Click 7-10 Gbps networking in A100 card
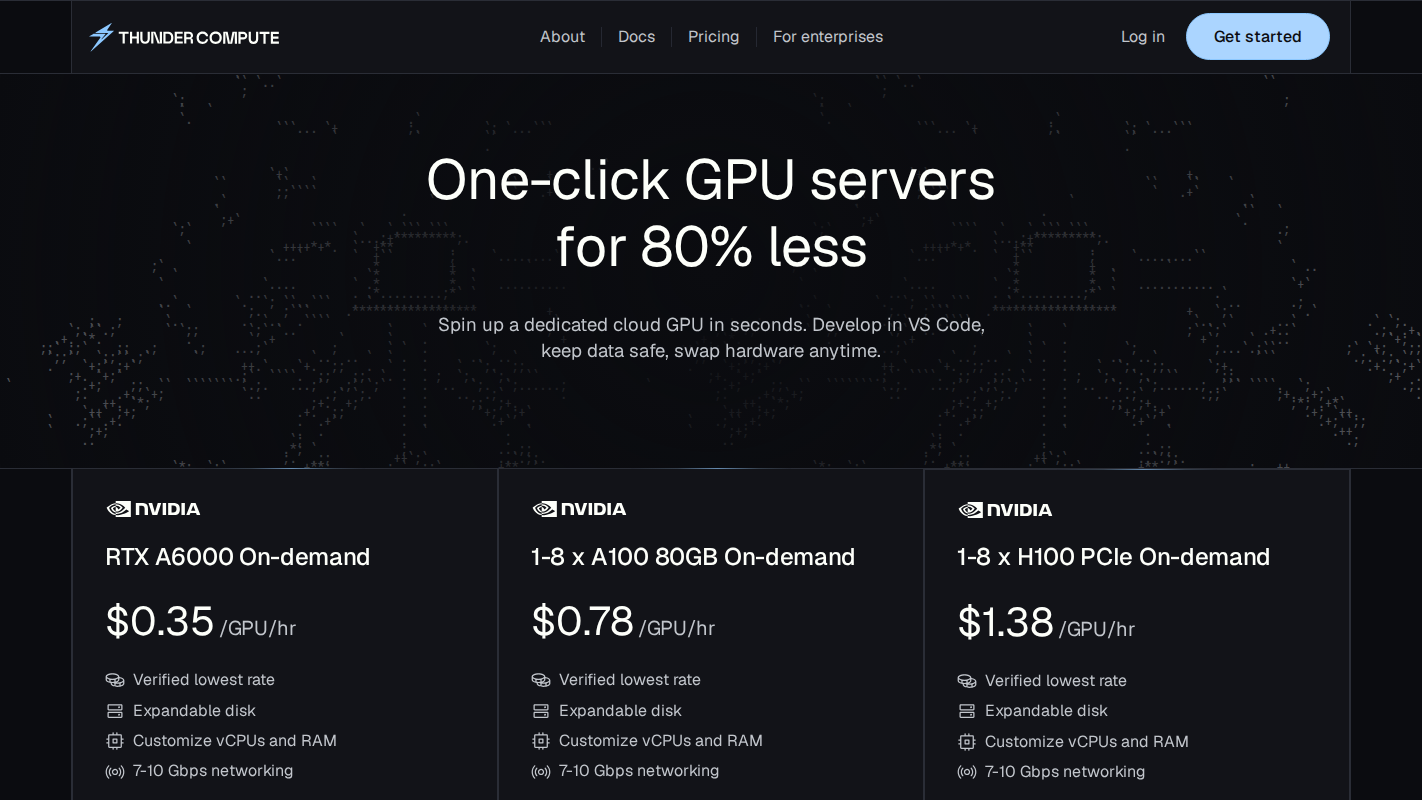Screen dimensions: 1422x800 pos(639,771)
